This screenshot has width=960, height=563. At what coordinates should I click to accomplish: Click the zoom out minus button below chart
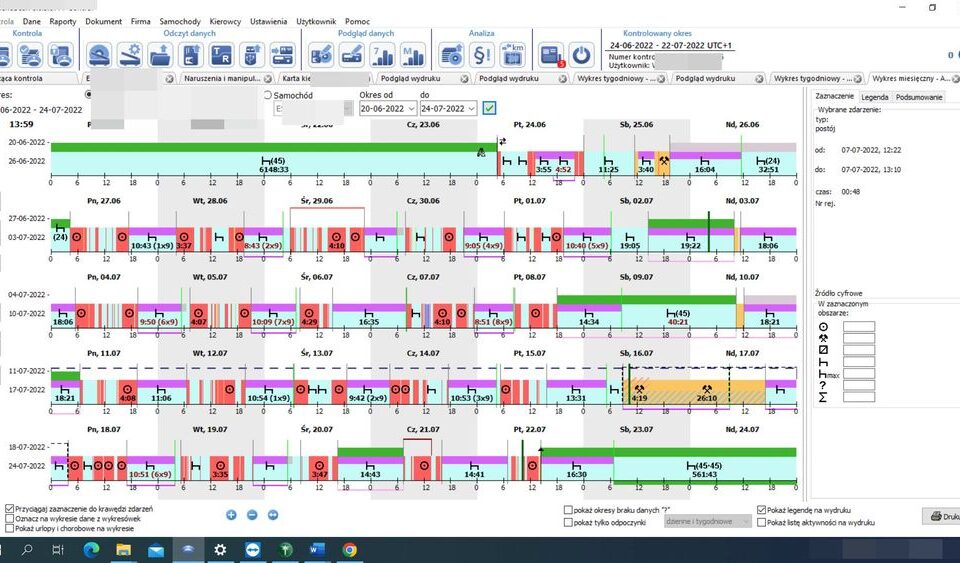pos(252,515)
